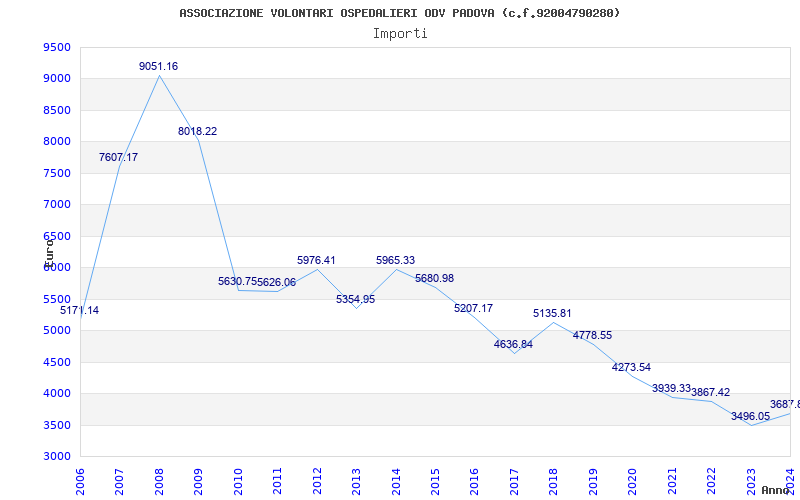Click the 5680.98 value label
The width and height of the screenshot is (800, 500).
point(434,279)
